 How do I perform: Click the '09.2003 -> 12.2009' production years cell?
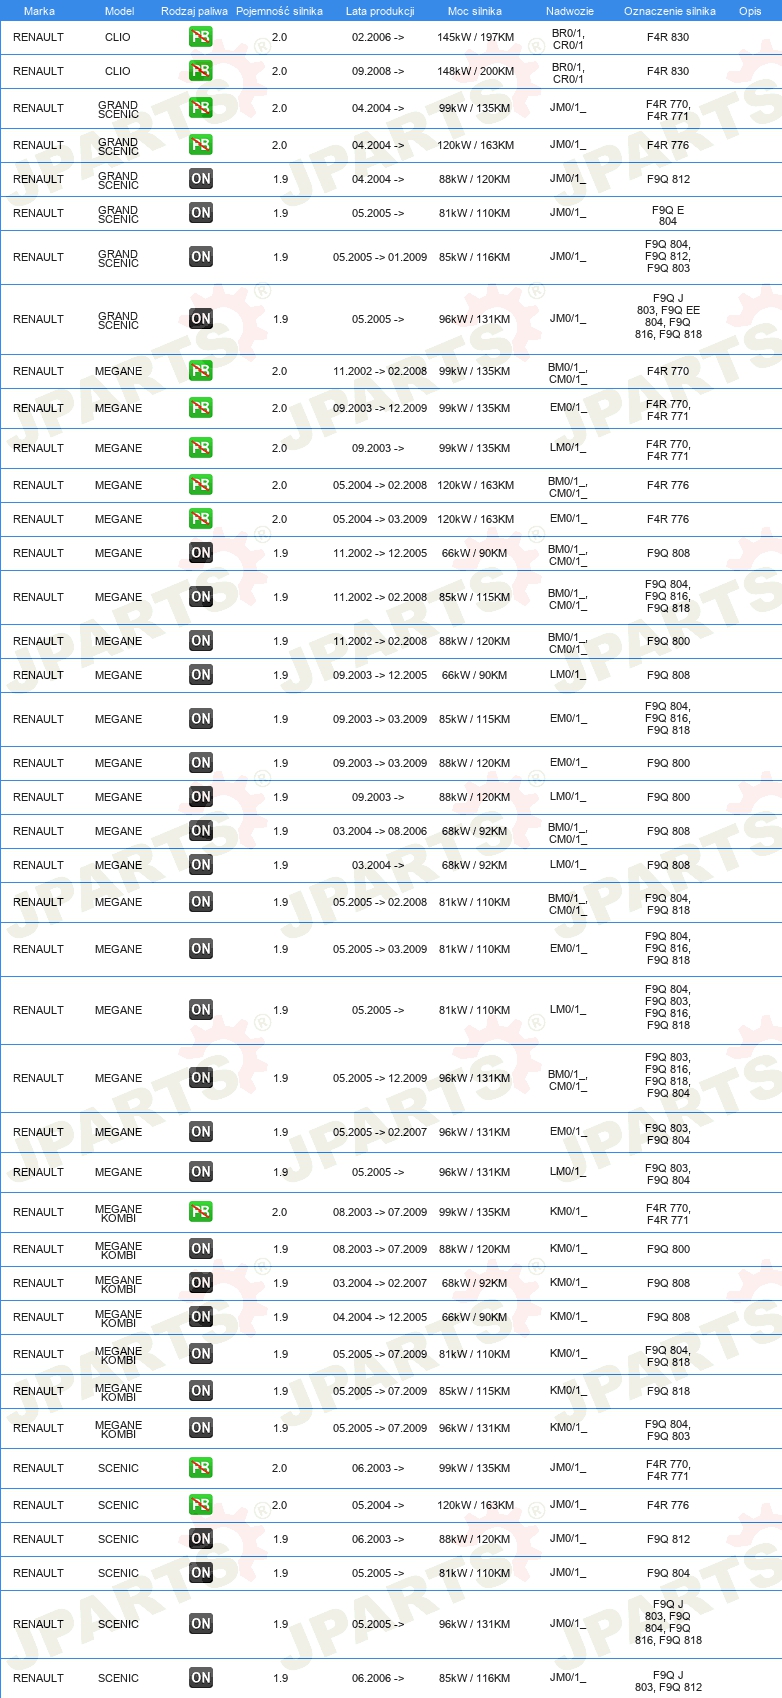click(x=380, y=408)
